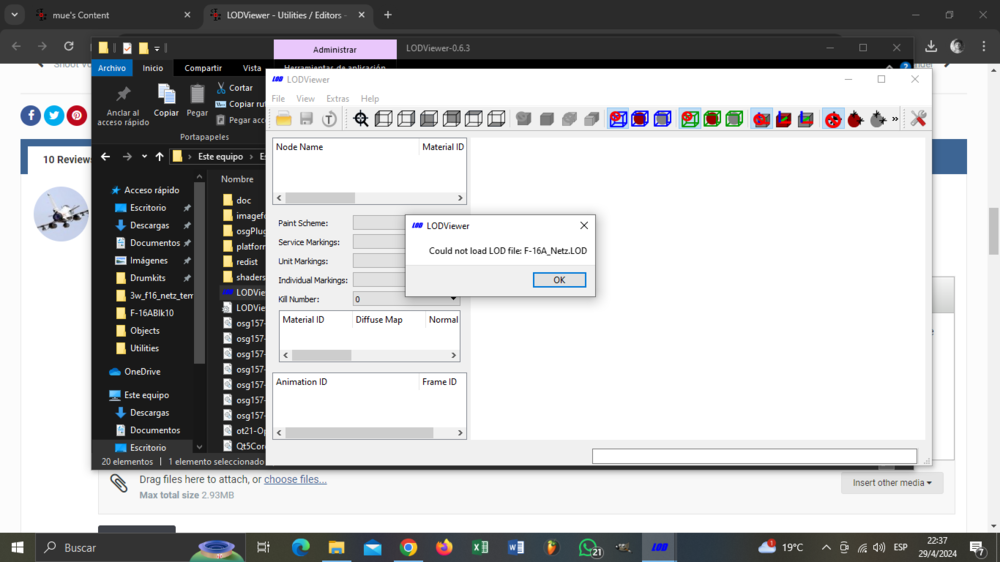Open the Archivo tab in File Explorer
Image resolution: width=1000 pixels, height=562 pixels.
pyautogui.click(x=112, y=68)
